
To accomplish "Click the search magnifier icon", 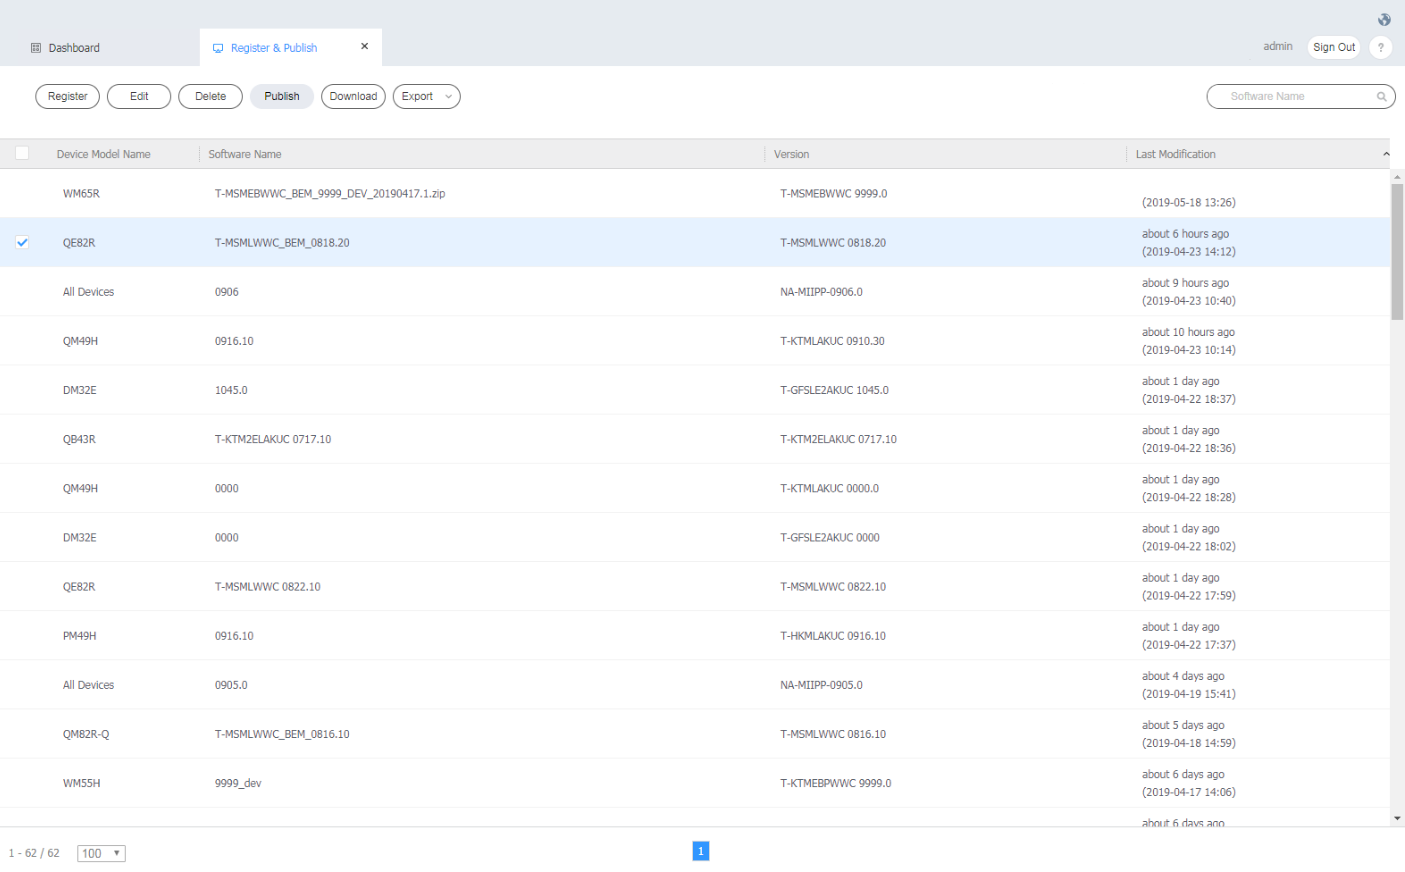I will (x=1381, y=97).
